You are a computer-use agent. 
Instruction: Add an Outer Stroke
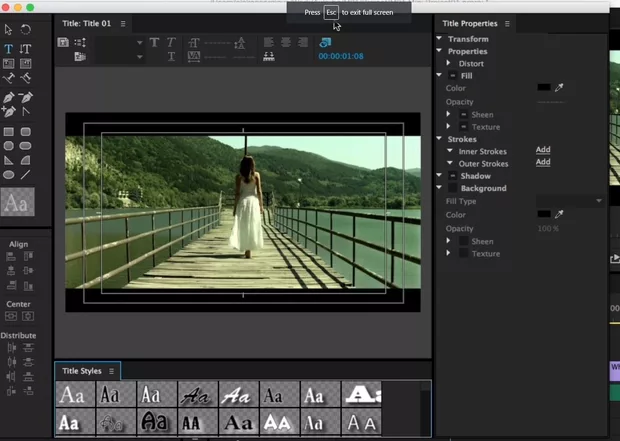coord(543,162)
